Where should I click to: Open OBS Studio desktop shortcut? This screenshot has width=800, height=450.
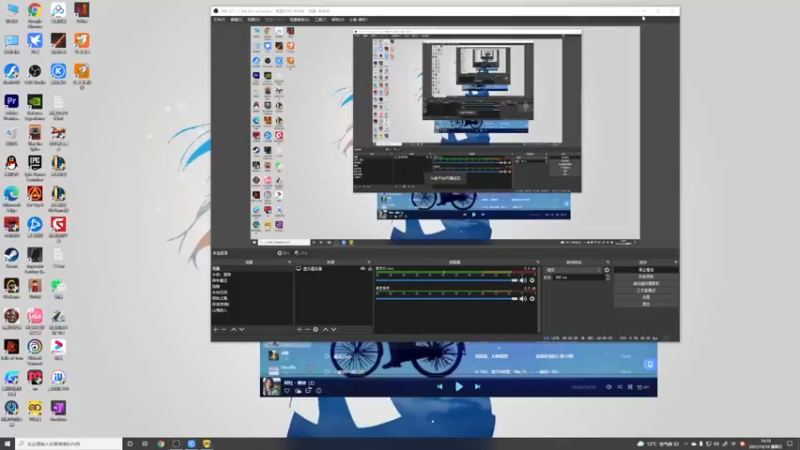tap(35, 74)
